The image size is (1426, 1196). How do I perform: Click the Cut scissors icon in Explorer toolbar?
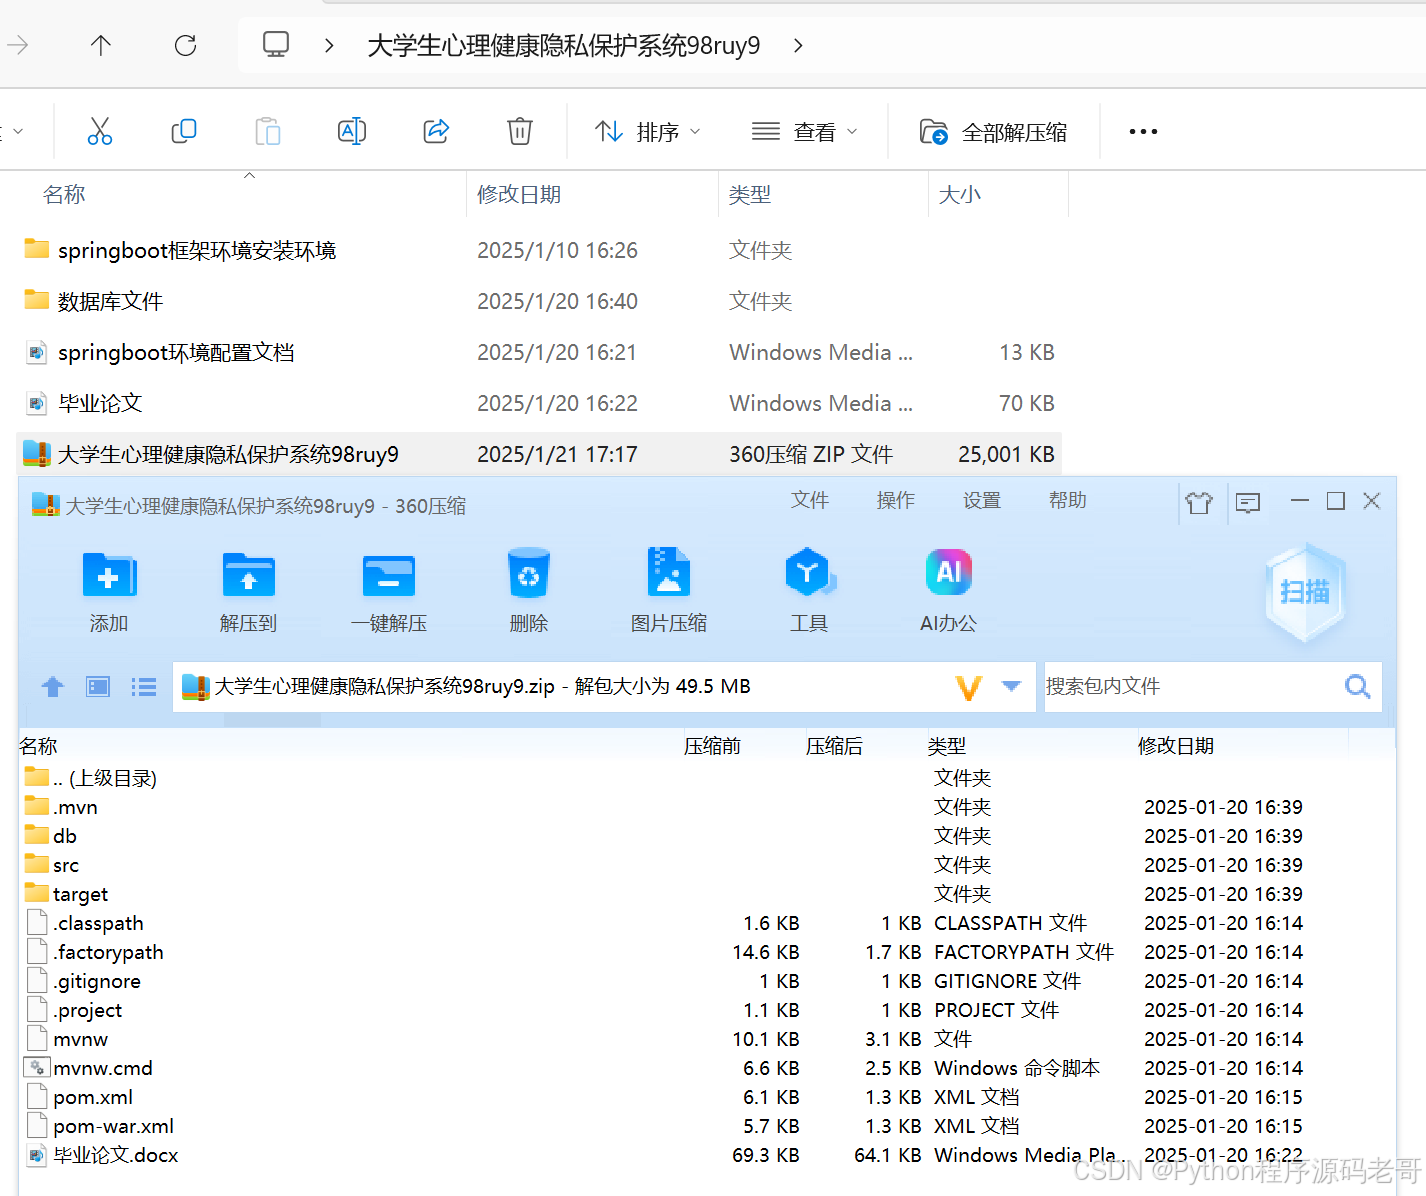pos(100,131)
